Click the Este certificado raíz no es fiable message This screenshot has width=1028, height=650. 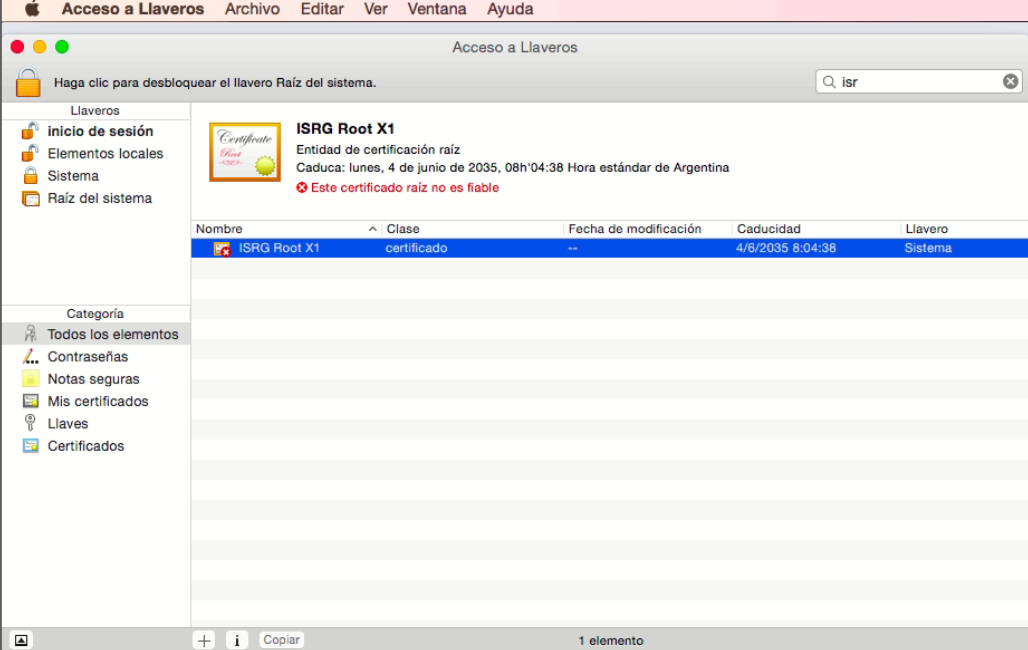(x=405, y=188)
